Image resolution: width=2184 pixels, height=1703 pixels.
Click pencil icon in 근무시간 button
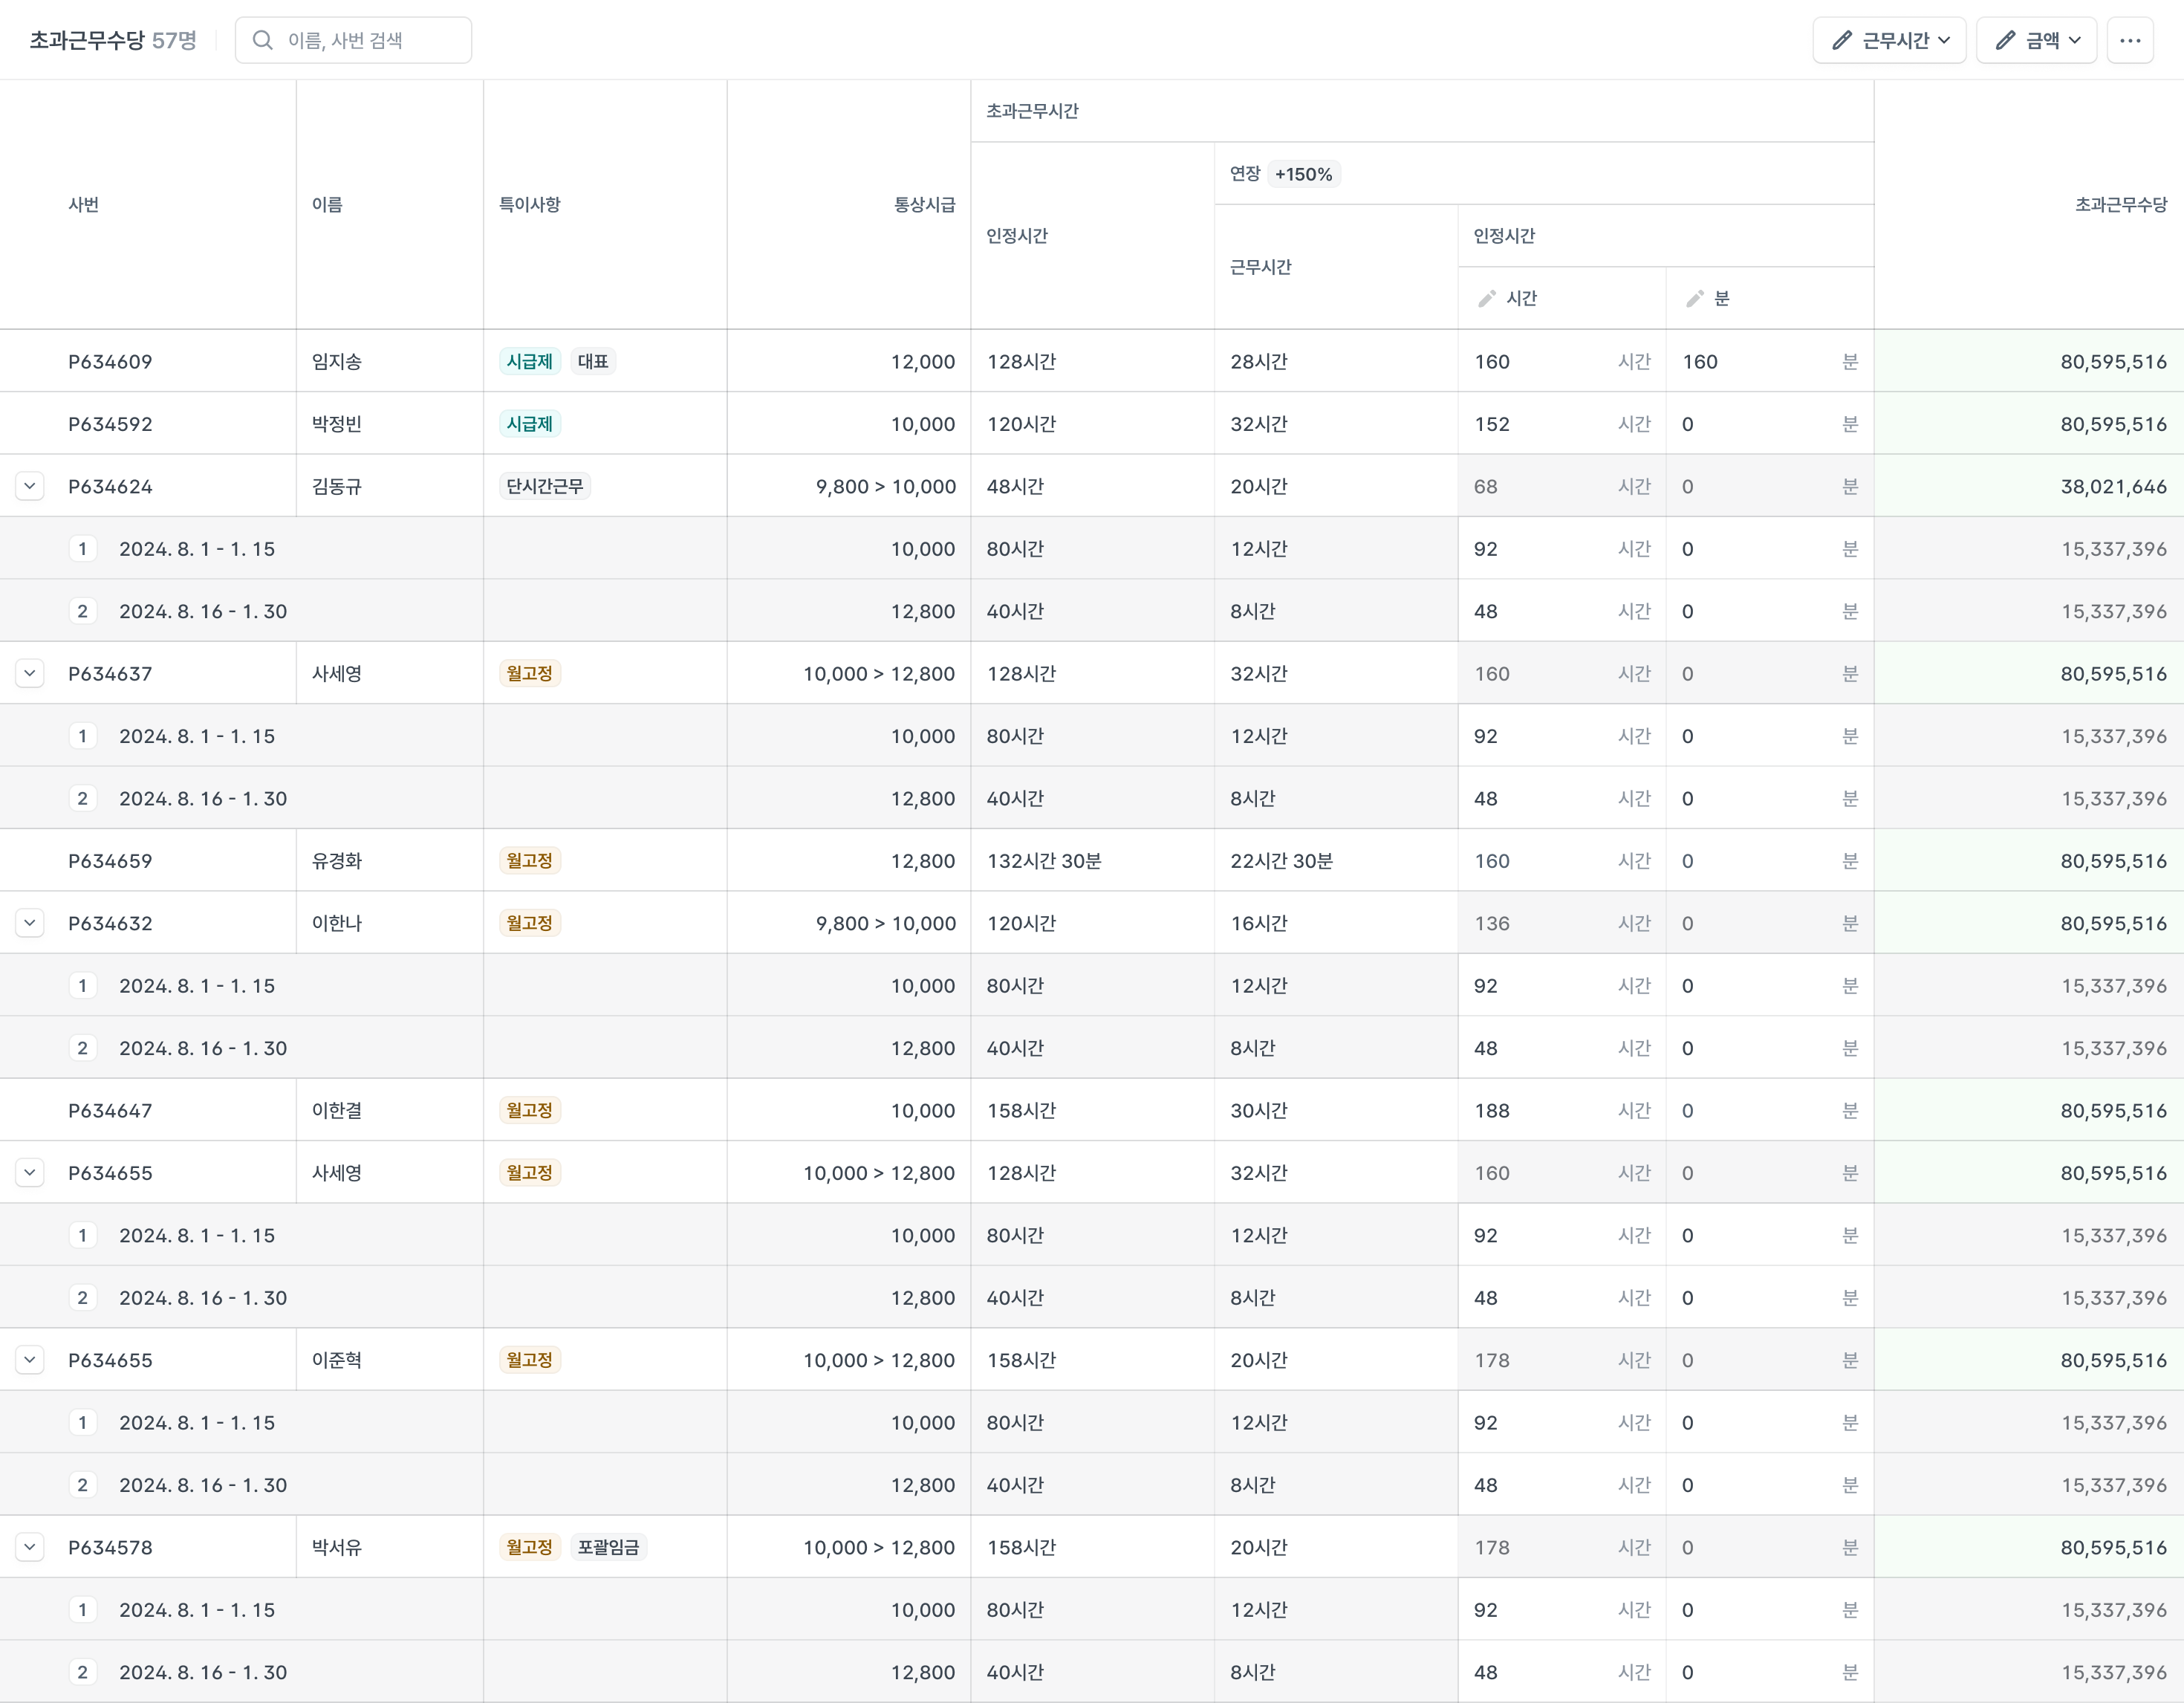tap(1841, 40)
